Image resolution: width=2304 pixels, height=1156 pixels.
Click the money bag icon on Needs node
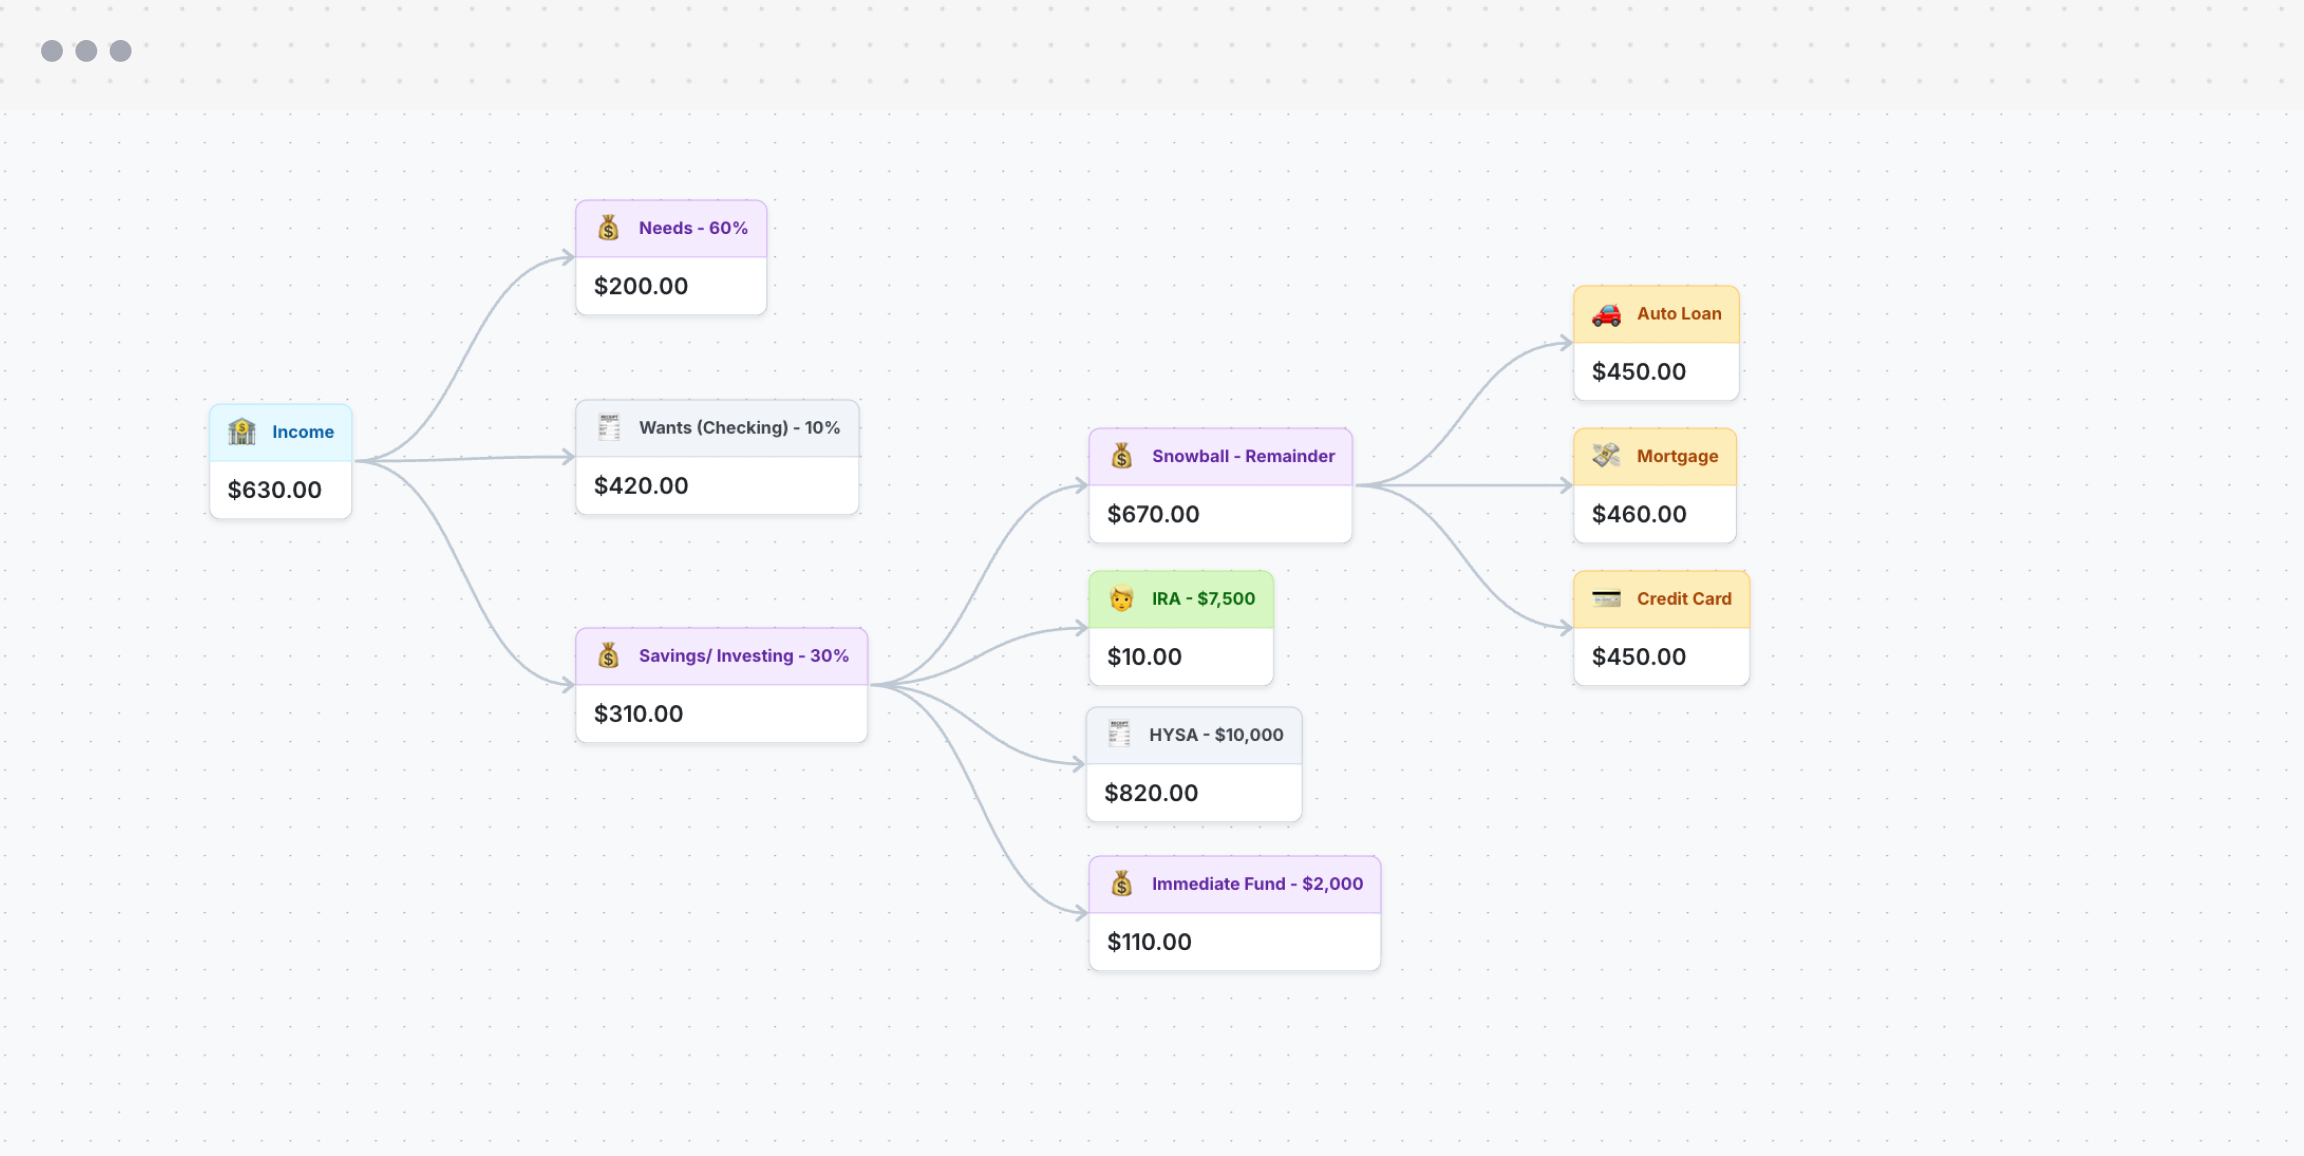(608, 228)
